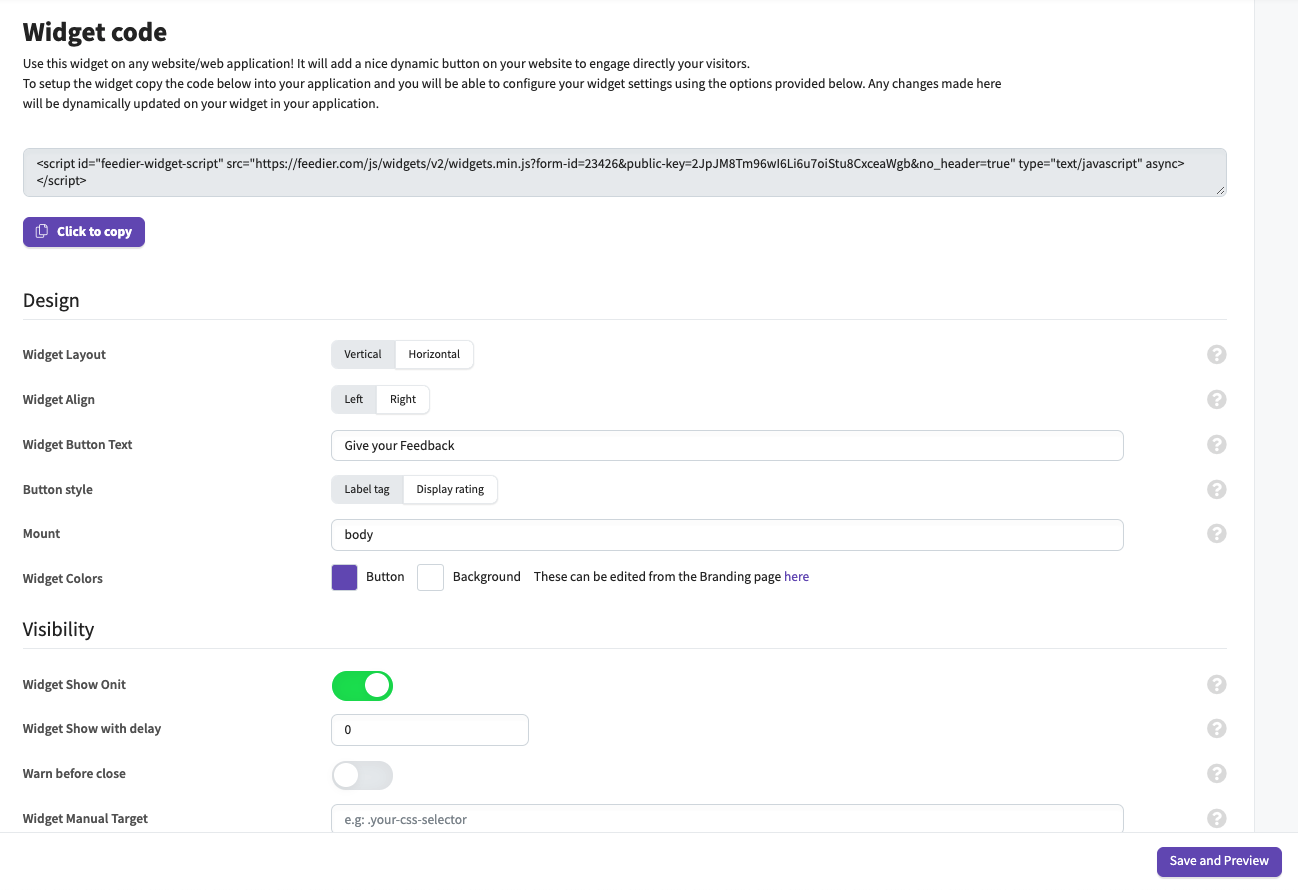Open help icon for Mount
The height and width of the screenshot is (890, 1298).
tap(1216, 533)
